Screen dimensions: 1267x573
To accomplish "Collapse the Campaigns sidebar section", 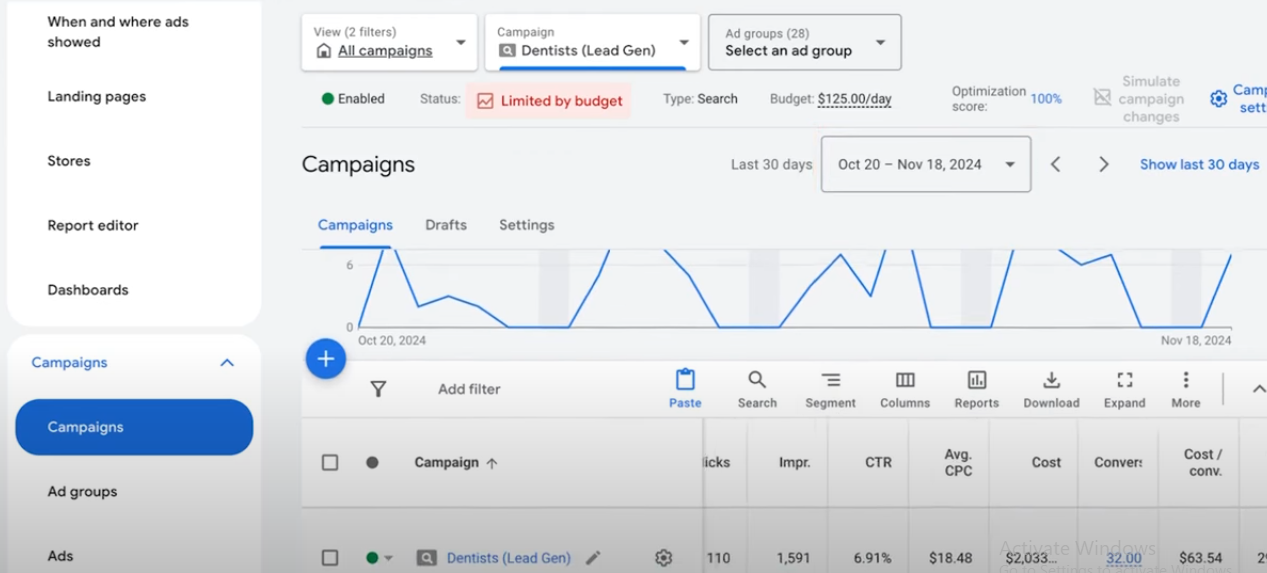I will [227, 363].
